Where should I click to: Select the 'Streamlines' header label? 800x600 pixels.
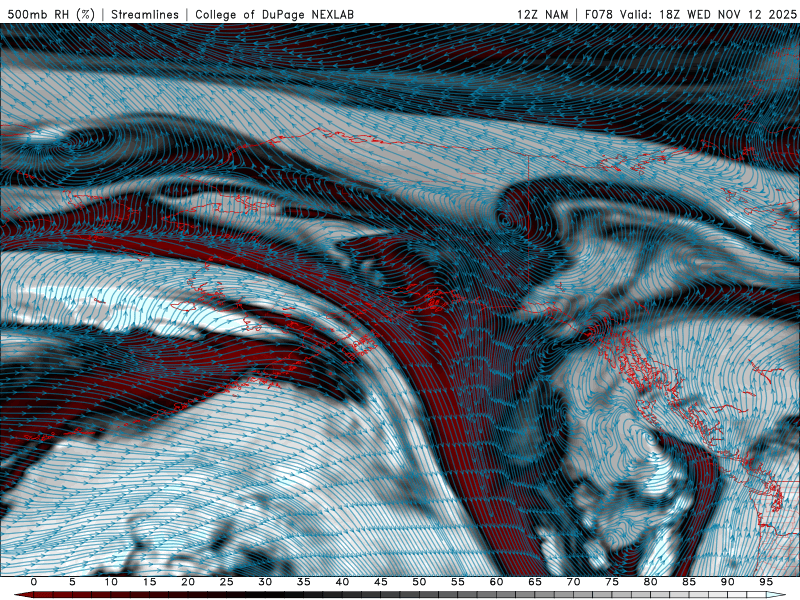(x=145, y=14)
